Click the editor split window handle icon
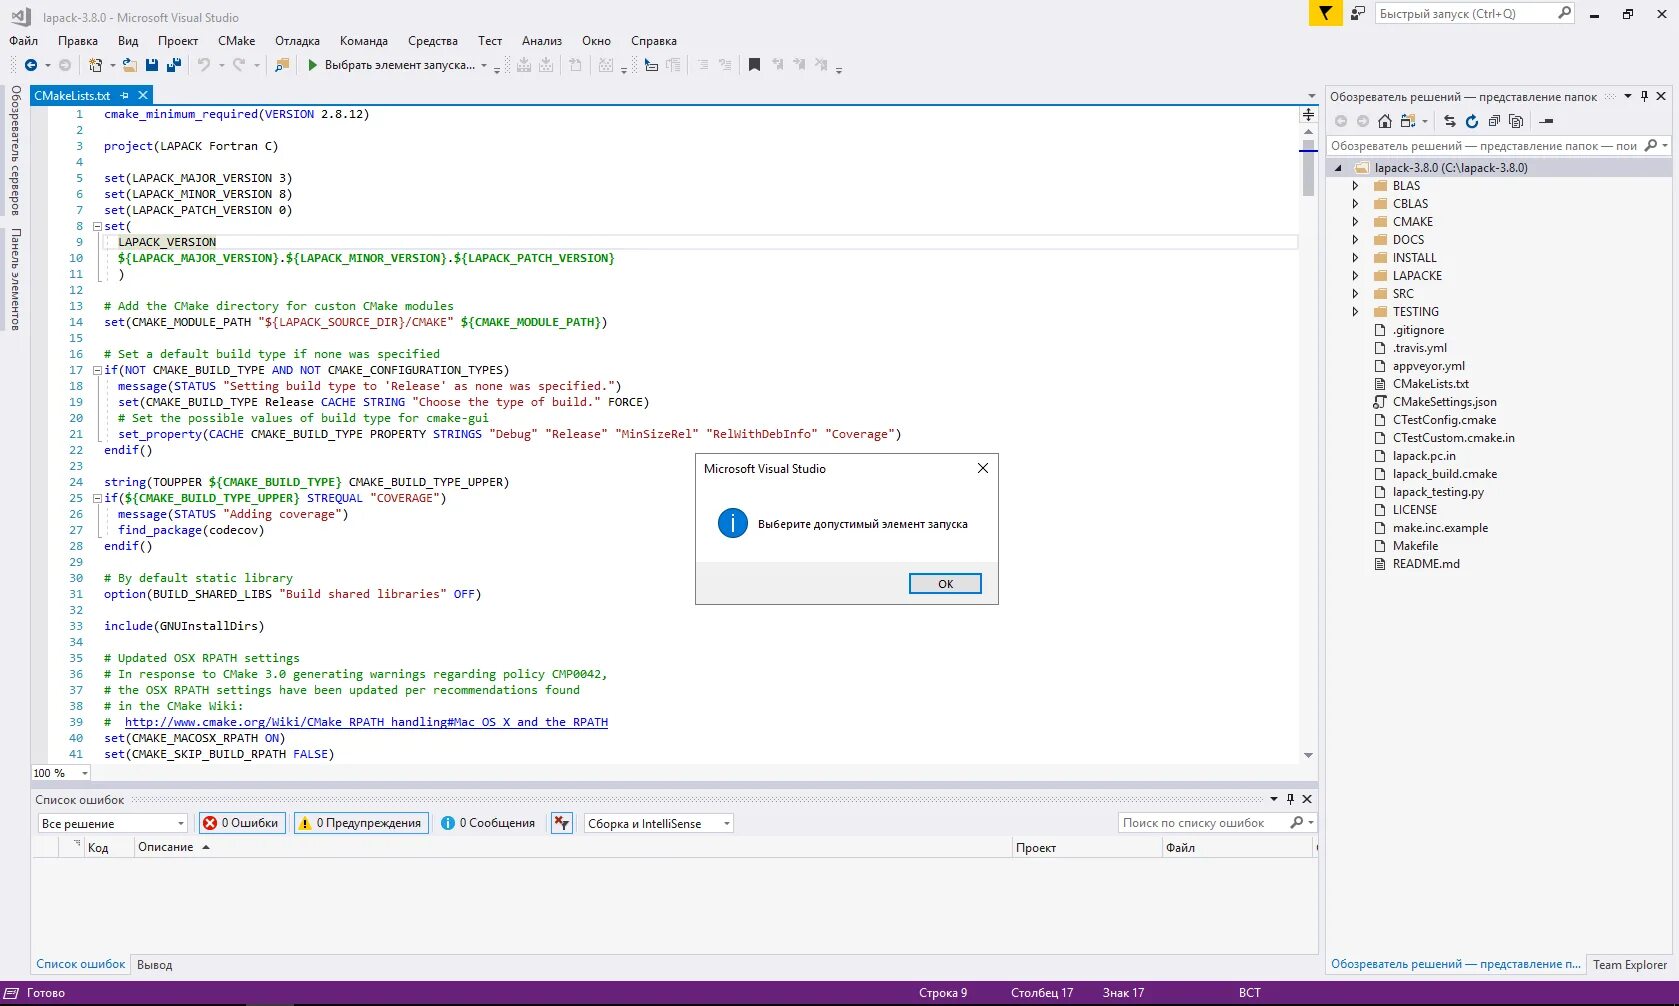This screenshot has height=1006, width=1679. 1308,114
